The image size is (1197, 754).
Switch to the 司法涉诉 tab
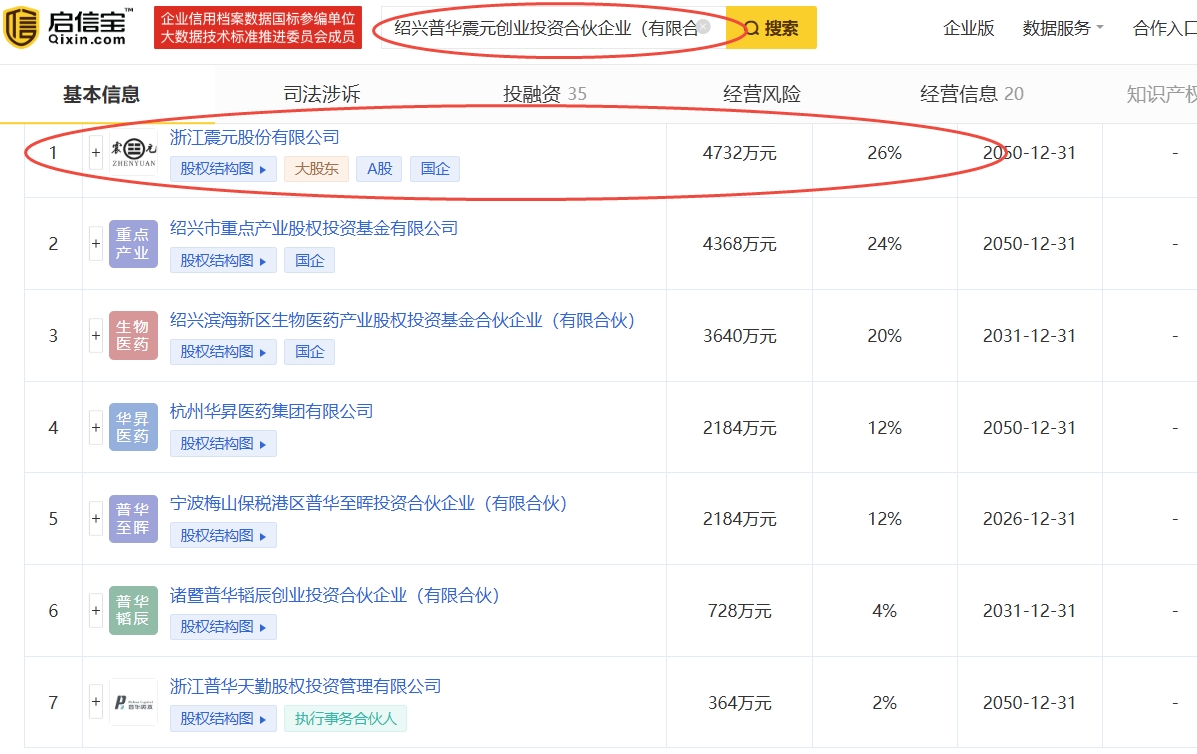321,95
